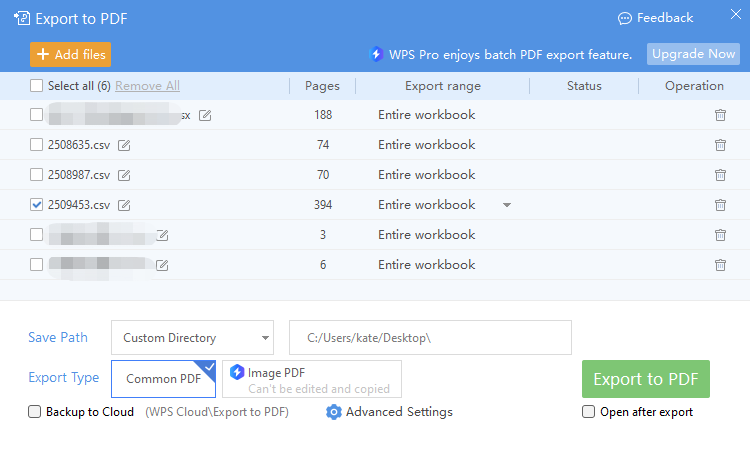Click the Export to PDF title icon

[x=22, y=18]
